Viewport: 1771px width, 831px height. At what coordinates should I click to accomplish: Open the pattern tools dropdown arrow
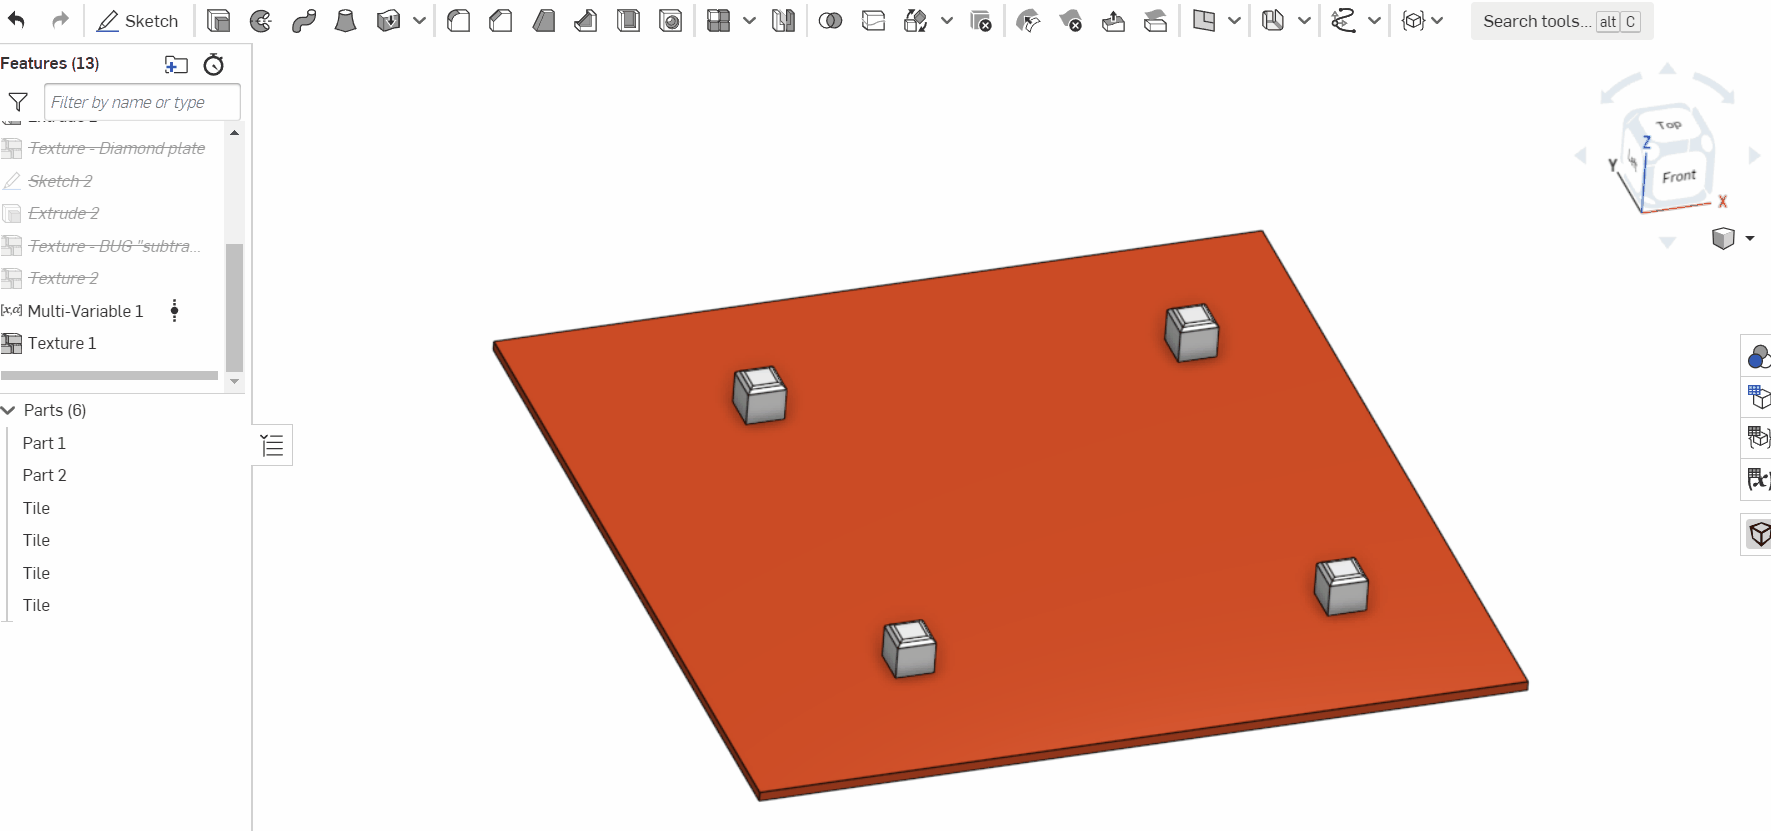[x=749, y=21]
